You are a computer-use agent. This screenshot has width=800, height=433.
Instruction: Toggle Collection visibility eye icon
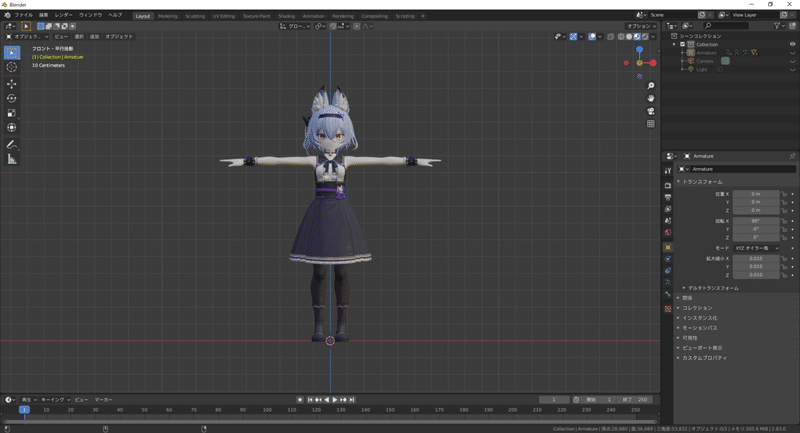coord(792,44)
